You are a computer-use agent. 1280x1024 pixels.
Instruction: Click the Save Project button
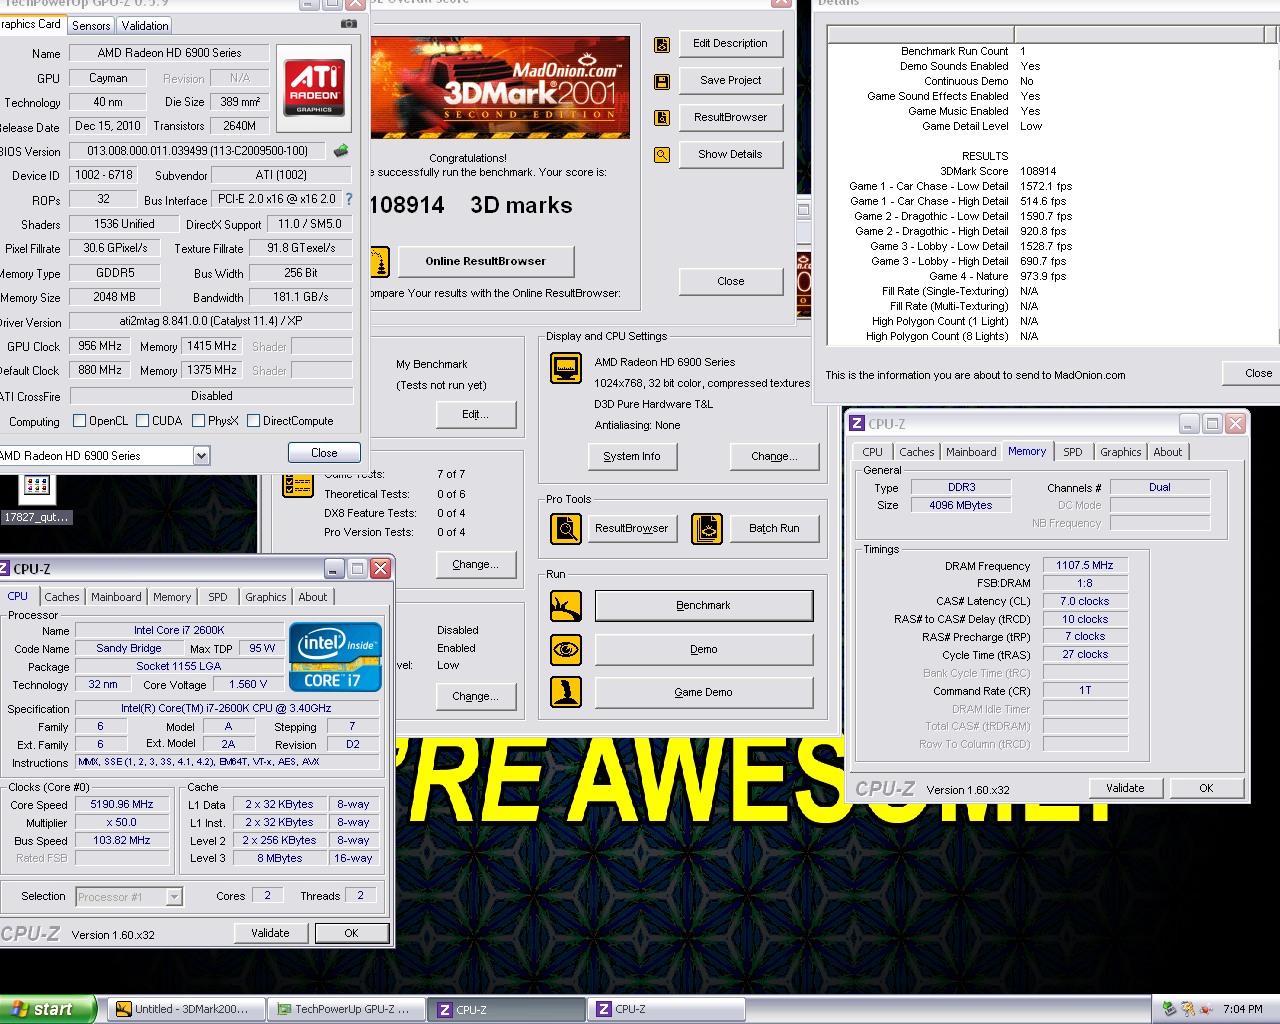tap(731, 81)
